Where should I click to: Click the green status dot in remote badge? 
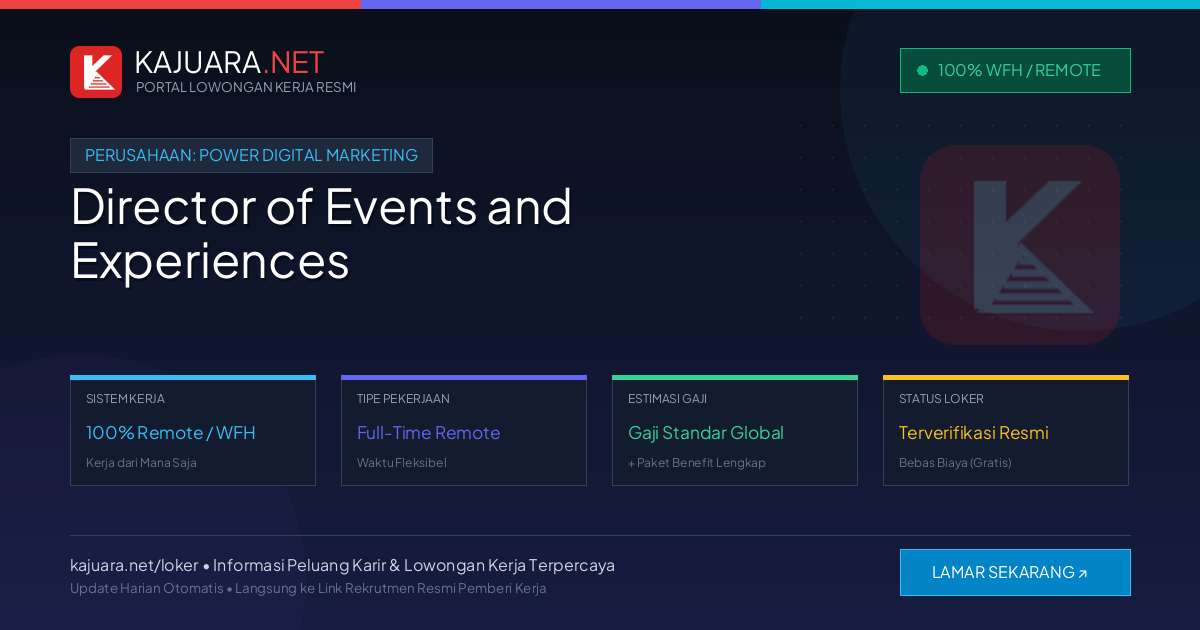tap(922, 70)
